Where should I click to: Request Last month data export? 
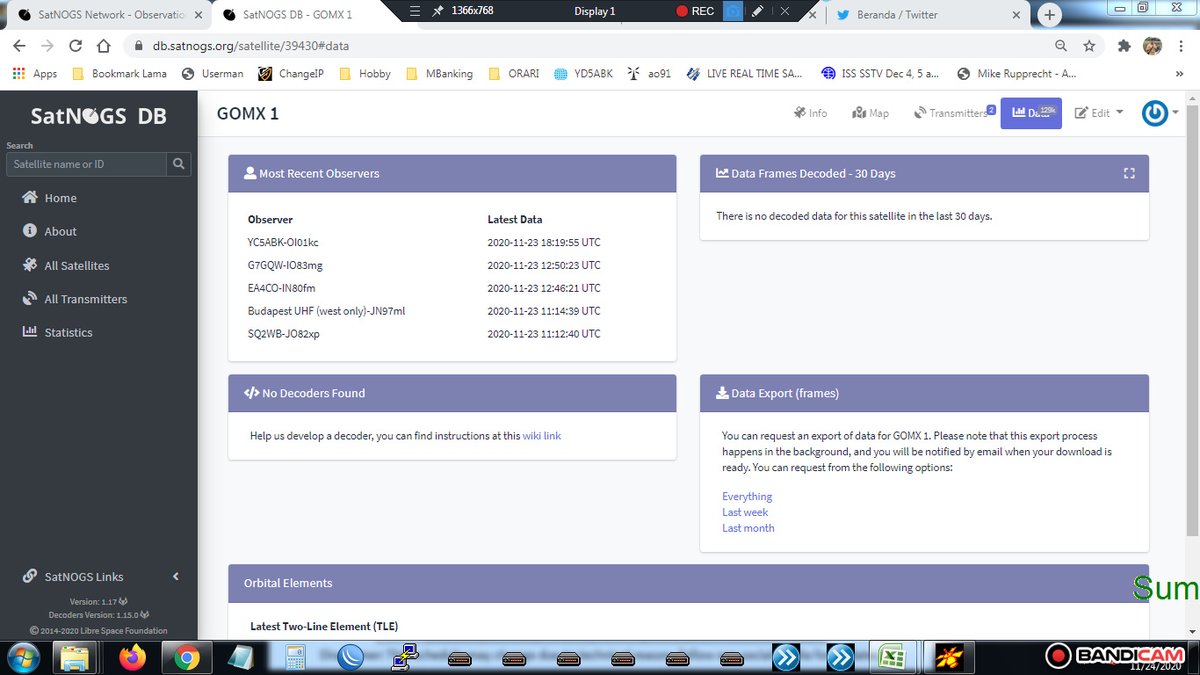(748, 528)
